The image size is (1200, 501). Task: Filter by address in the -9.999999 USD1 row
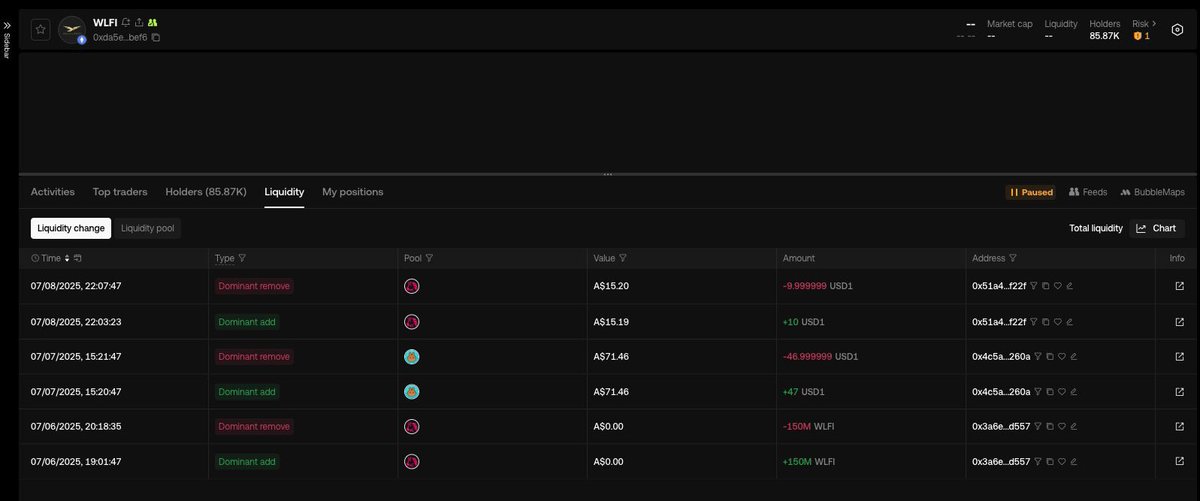pyautogui.click(x=1034, y=286)
